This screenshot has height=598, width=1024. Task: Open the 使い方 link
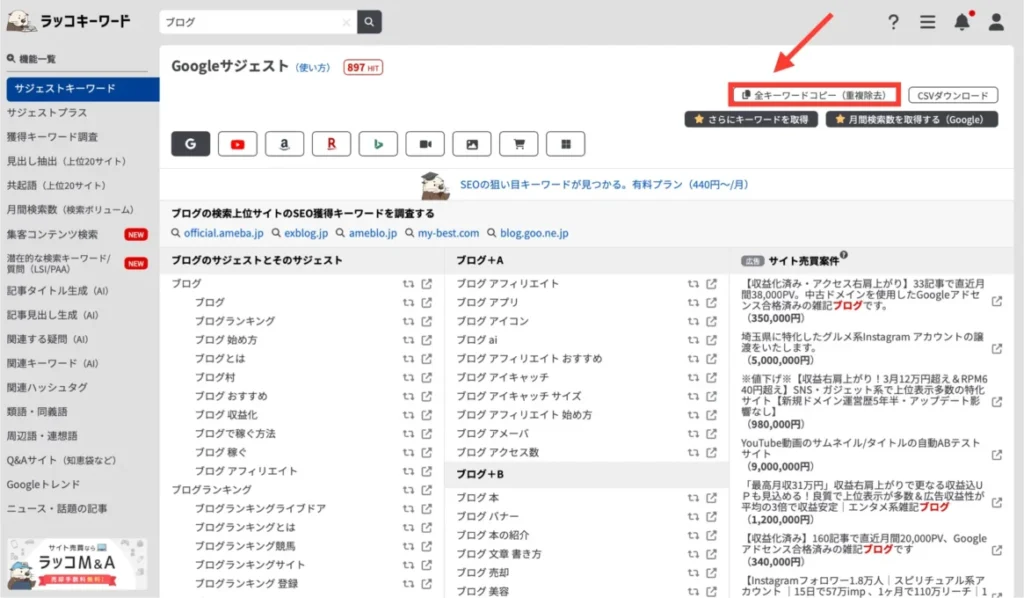click(x=313, y=67)
